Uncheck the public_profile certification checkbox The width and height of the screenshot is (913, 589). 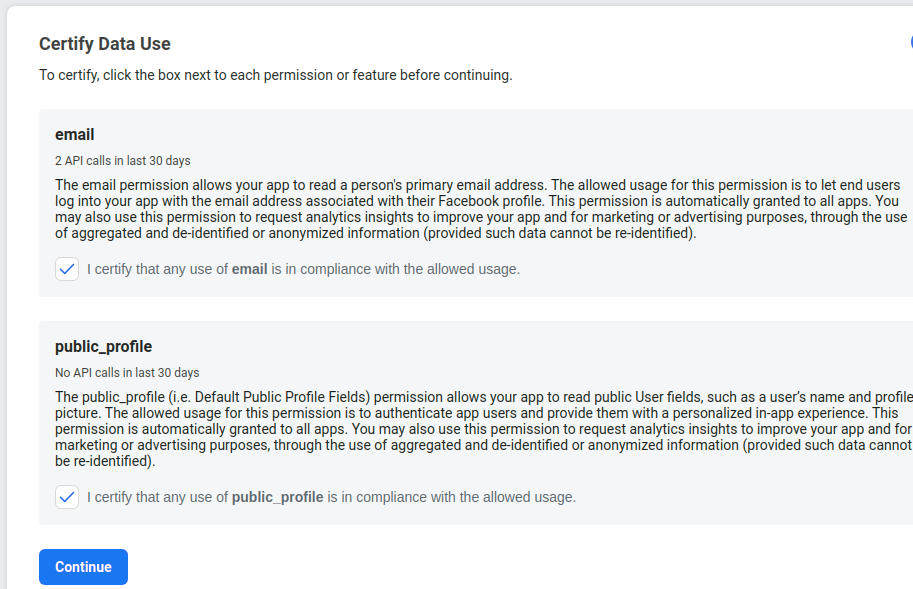click(x=67, y=497)
